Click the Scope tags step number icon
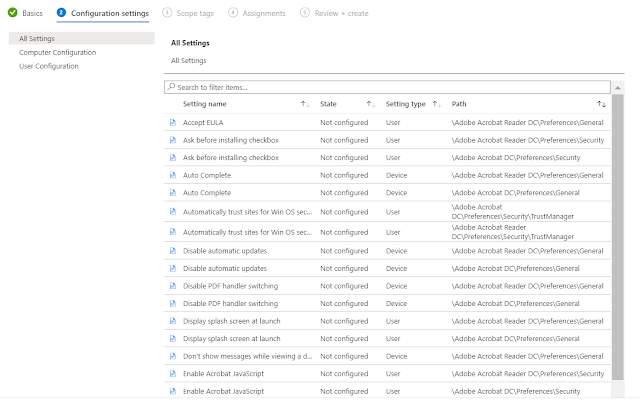640x402 pixels. 168,13
